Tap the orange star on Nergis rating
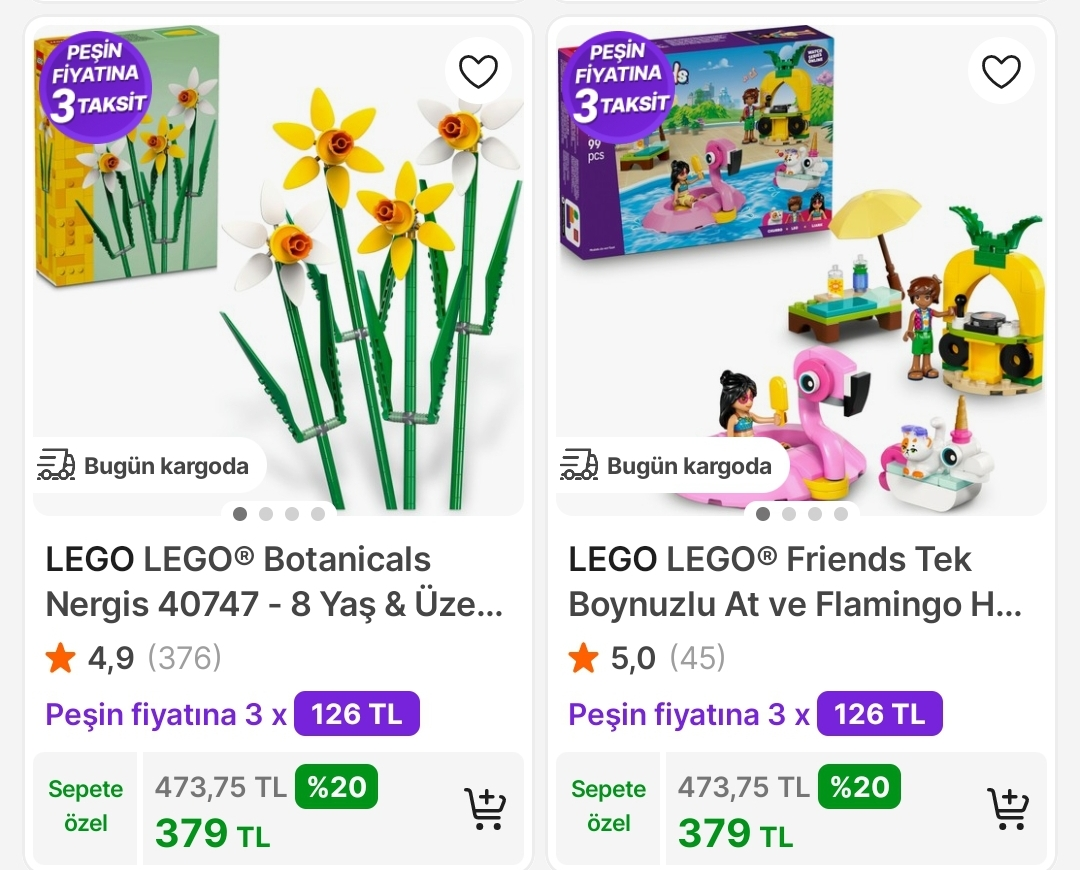Image resolution: width=1080 pixels, height=870 pixels. 61,658
